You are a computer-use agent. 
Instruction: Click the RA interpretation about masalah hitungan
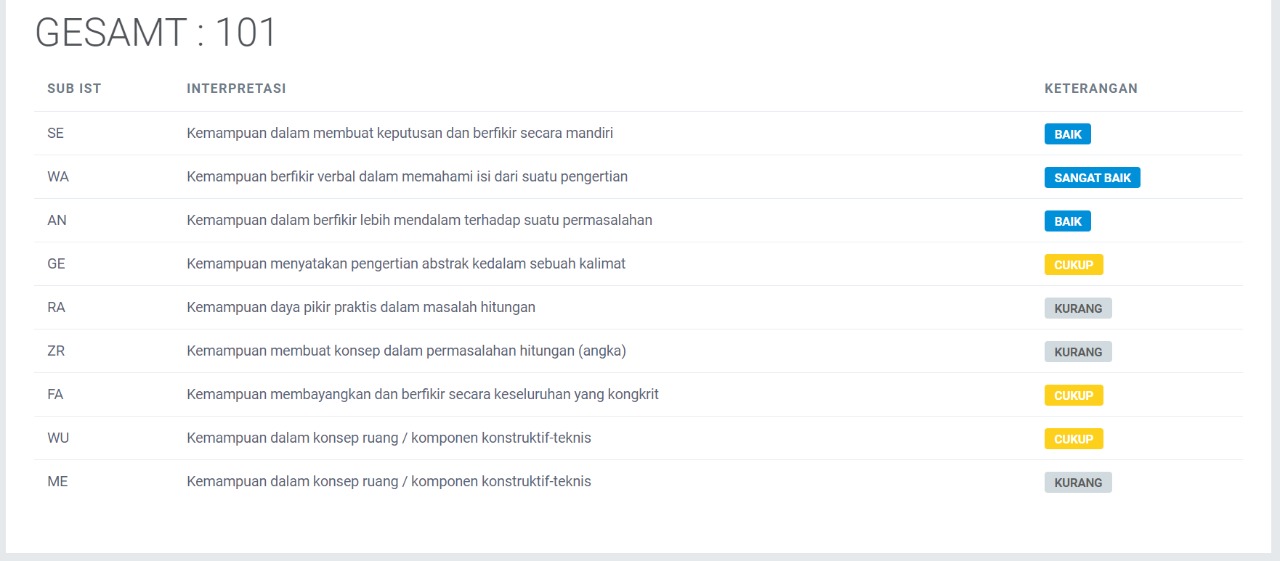click(x=361, y=307)
